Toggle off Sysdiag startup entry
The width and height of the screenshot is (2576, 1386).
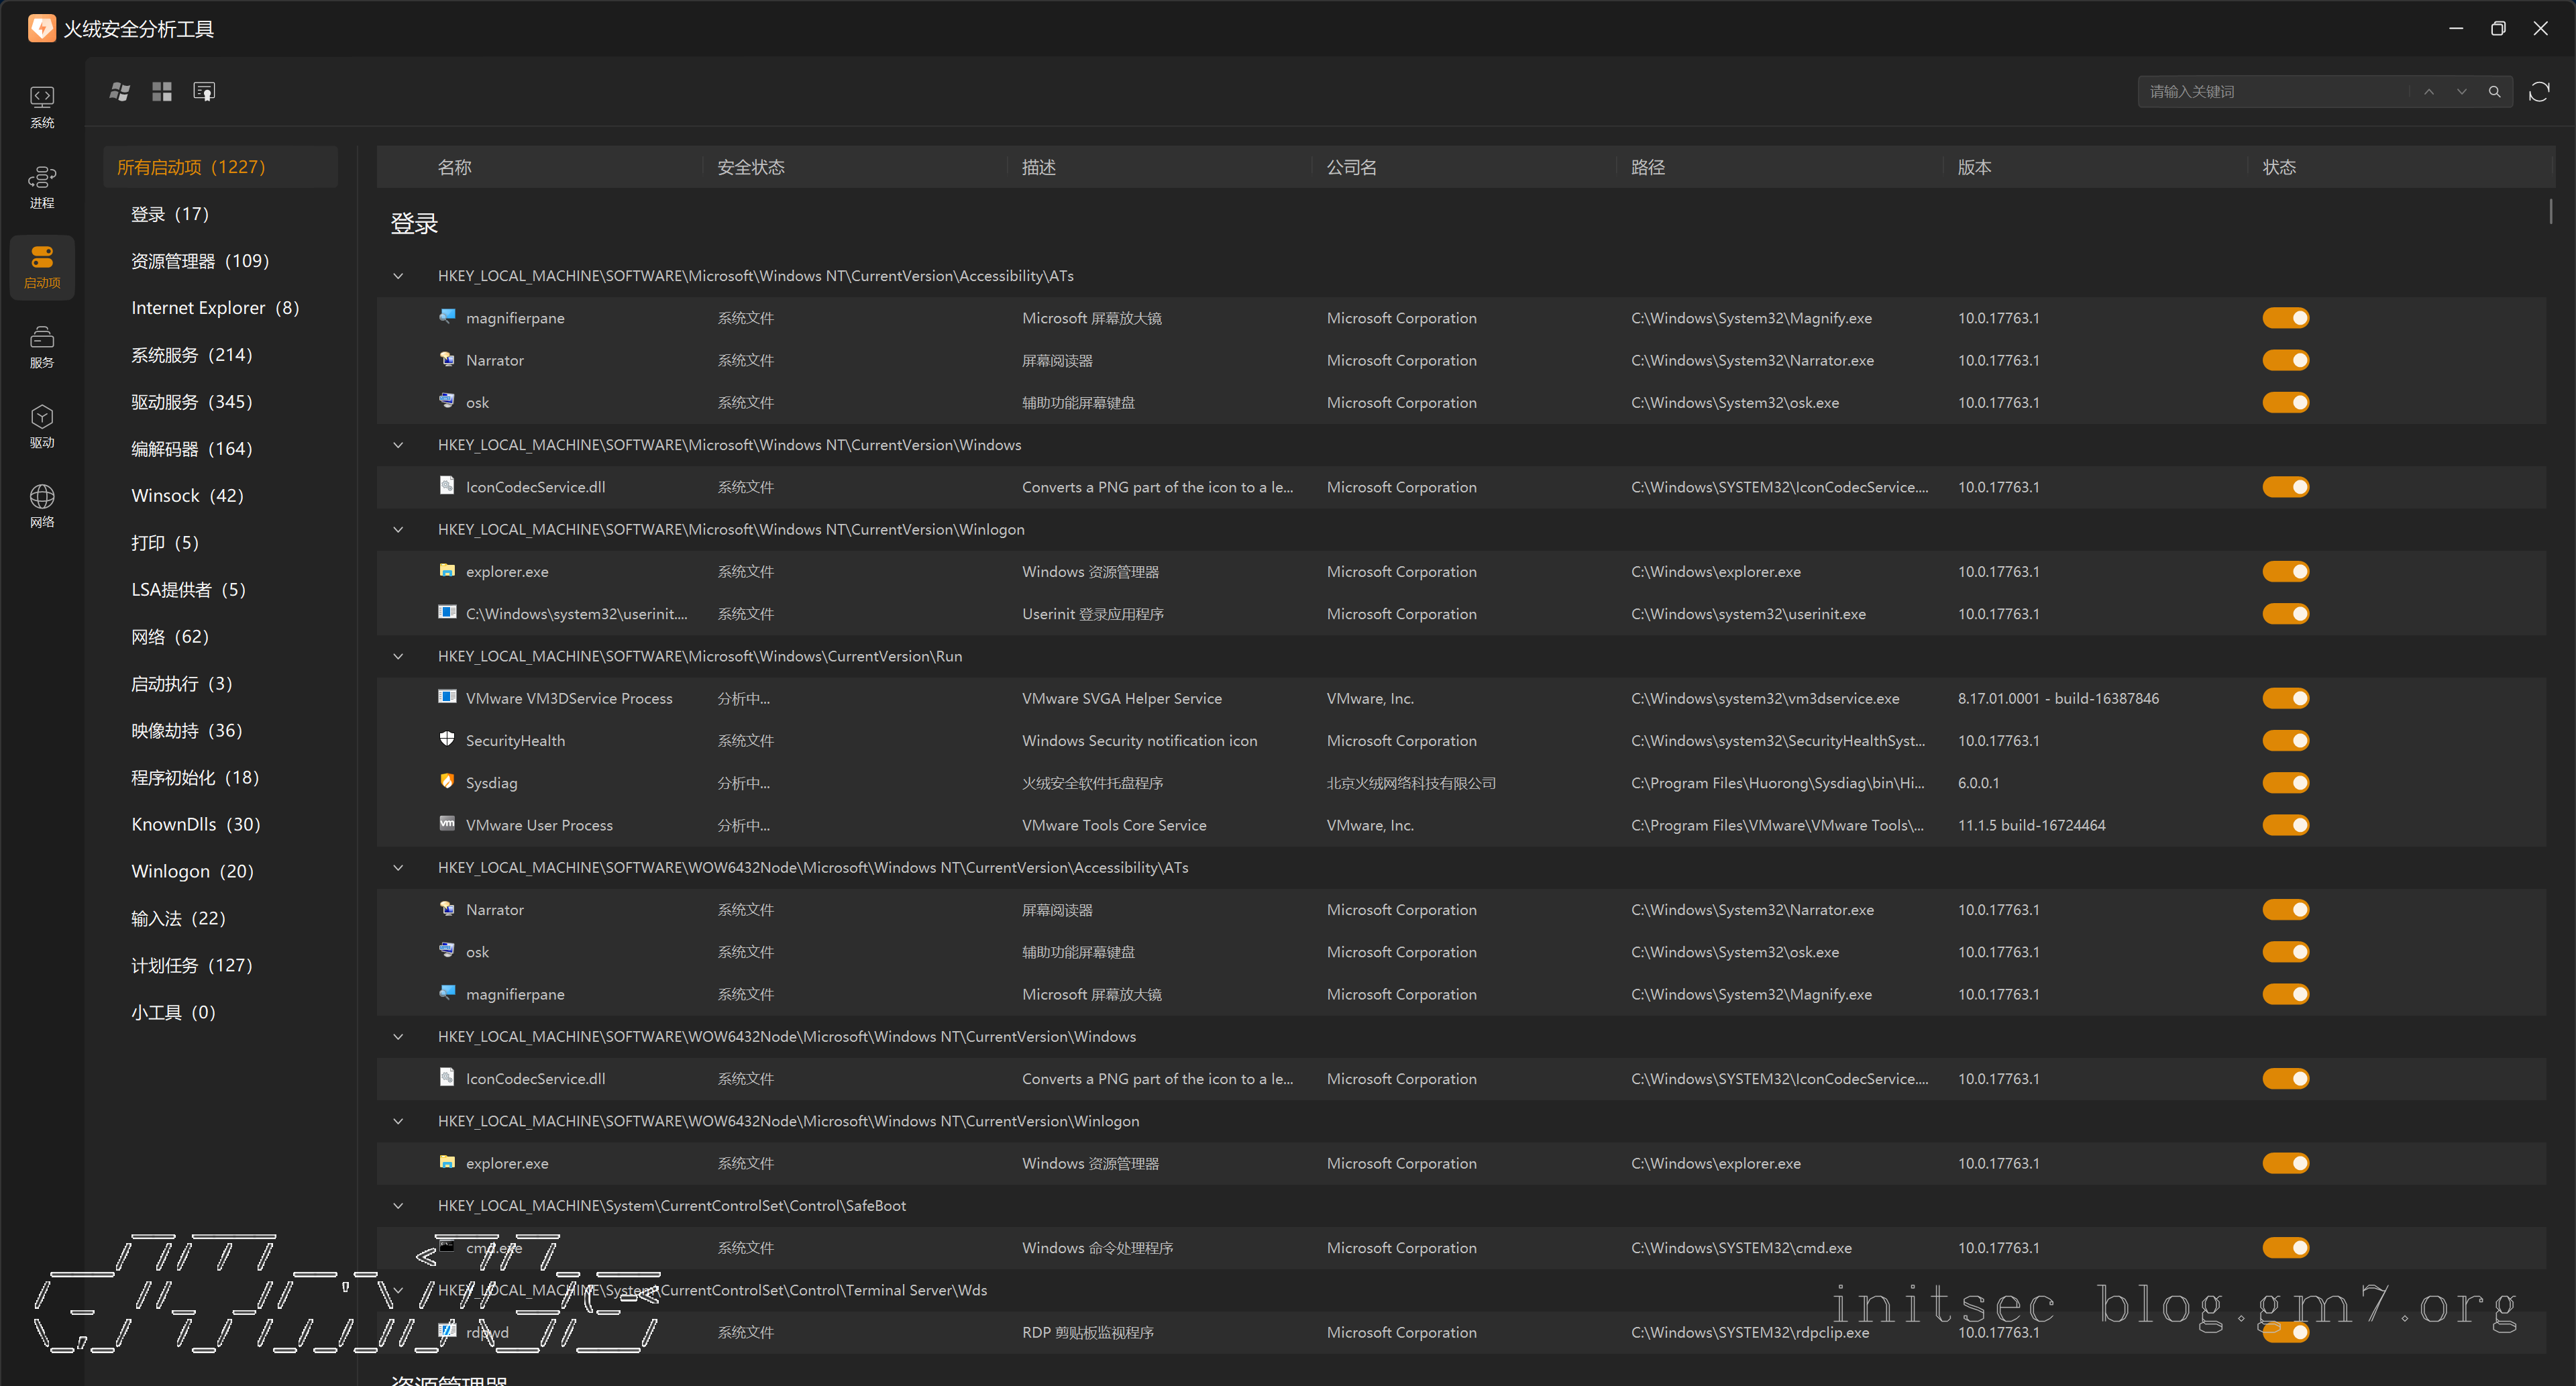pyautogui.click(x=2285, y=783)
